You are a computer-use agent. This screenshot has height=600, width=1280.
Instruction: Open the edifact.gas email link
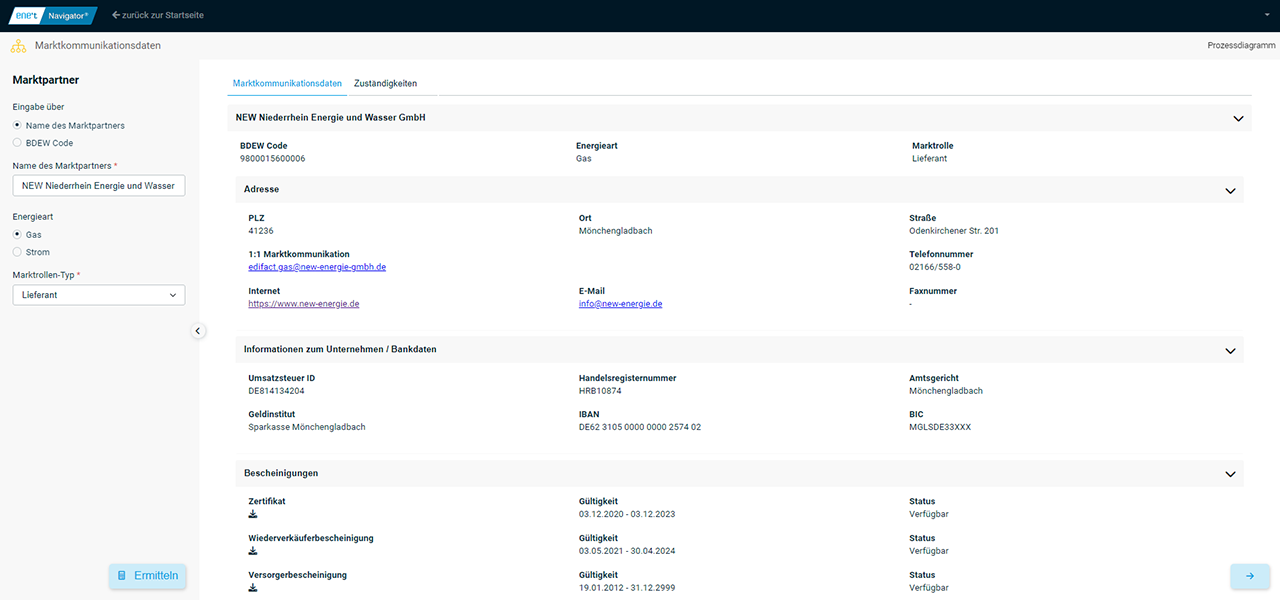(x=317, y=267)
